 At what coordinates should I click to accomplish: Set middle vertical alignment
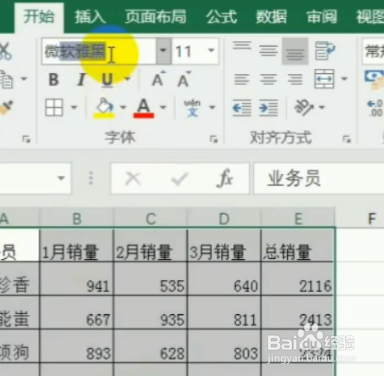268,51
